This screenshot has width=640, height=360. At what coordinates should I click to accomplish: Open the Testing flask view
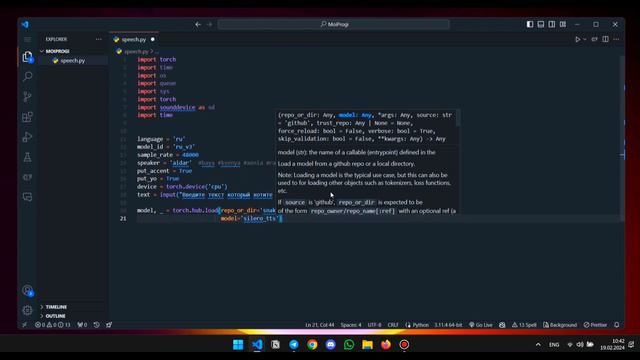[x=27, y=157]
